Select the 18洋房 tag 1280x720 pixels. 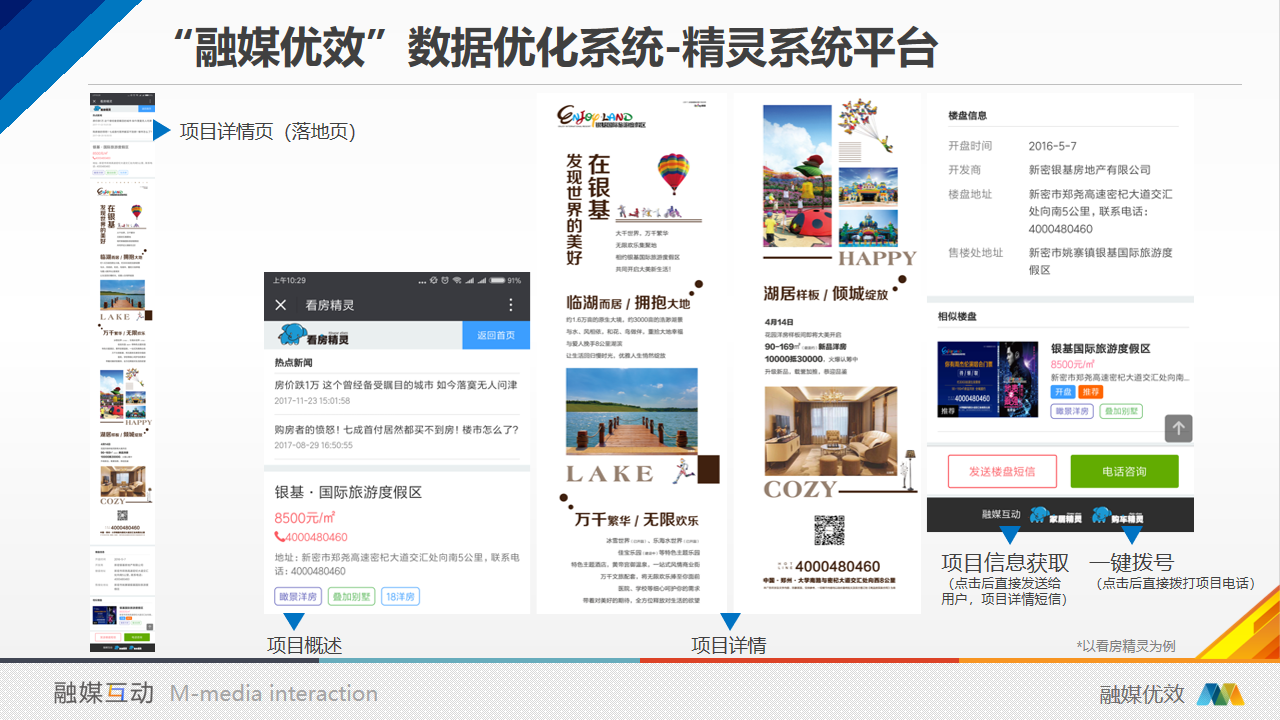tap(400, 597)
